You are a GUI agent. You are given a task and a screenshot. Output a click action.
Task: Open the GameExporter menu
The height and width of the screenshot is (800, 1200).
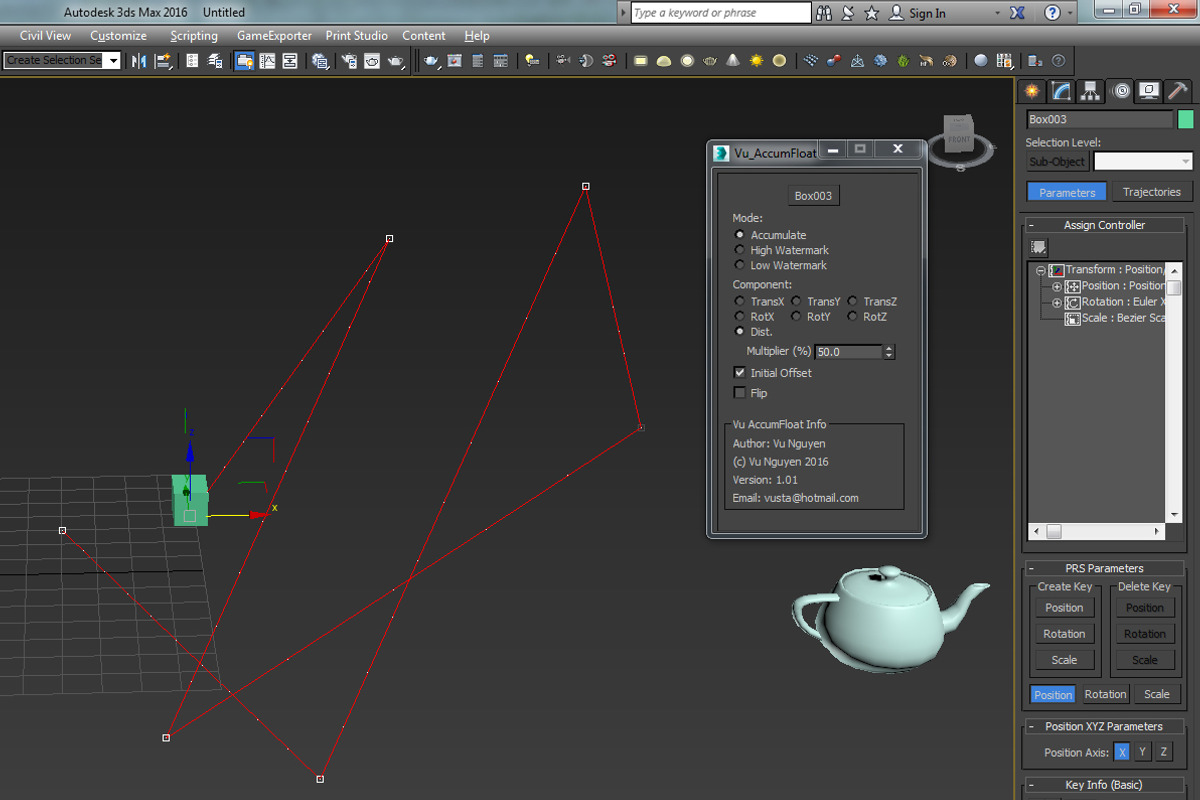(274, 35)
